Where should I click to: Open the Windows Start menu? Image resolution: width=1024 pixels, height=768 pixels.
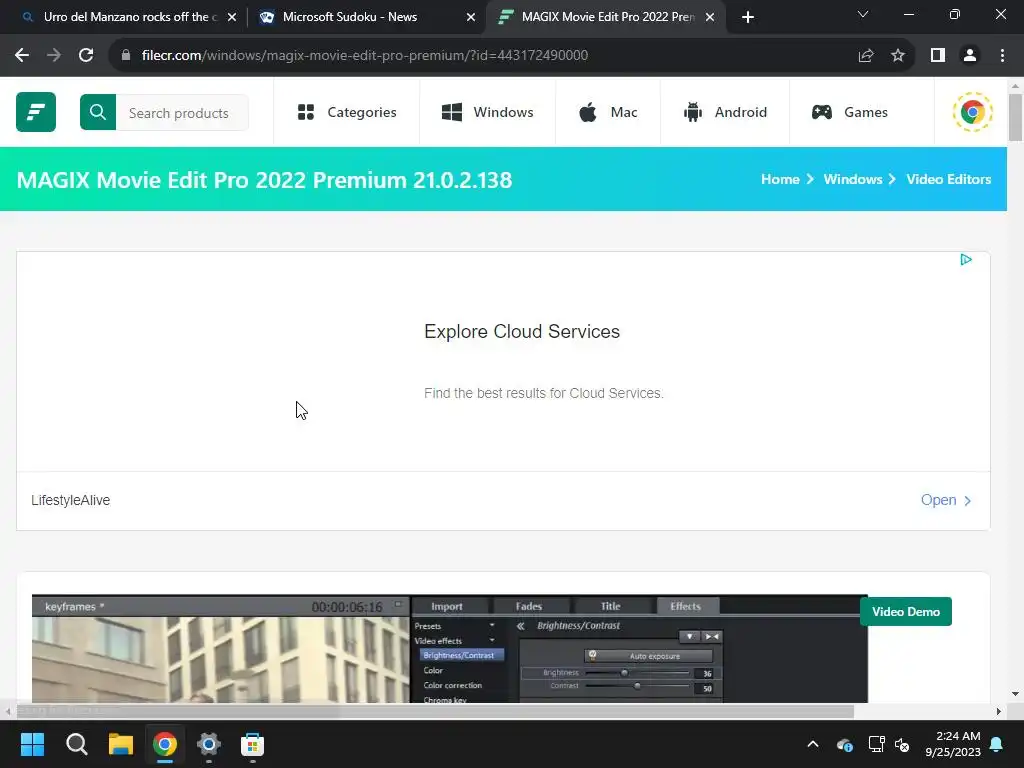point(32,744)
